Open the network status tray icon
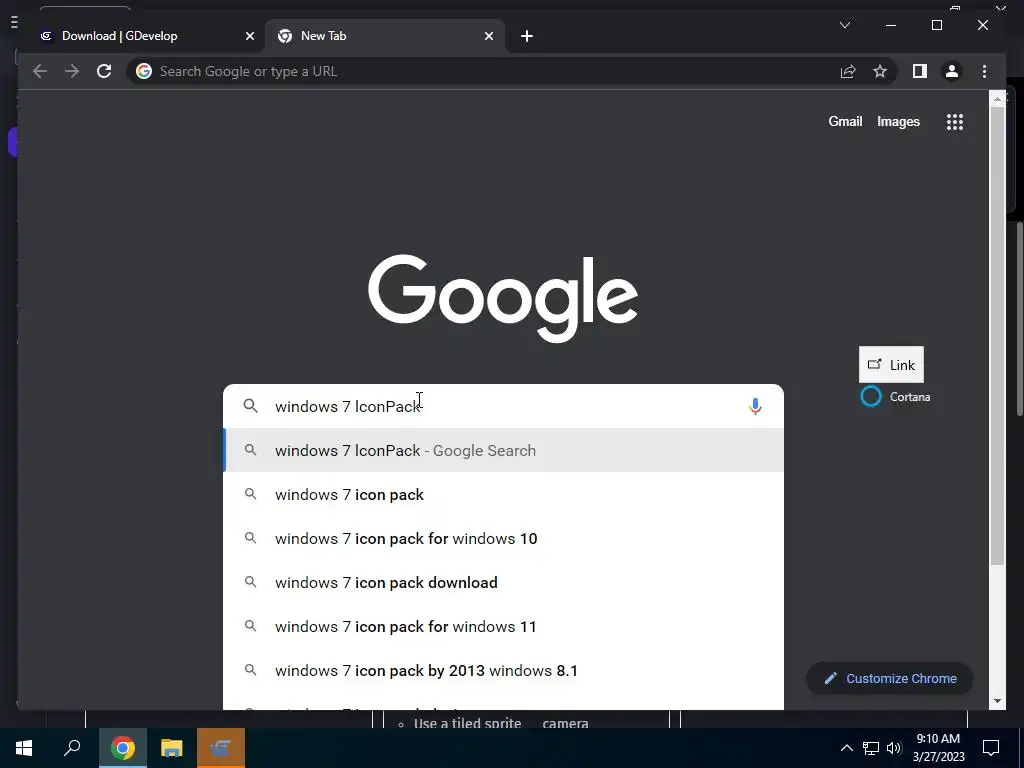 pyautogui.click(x=871, y=748)
